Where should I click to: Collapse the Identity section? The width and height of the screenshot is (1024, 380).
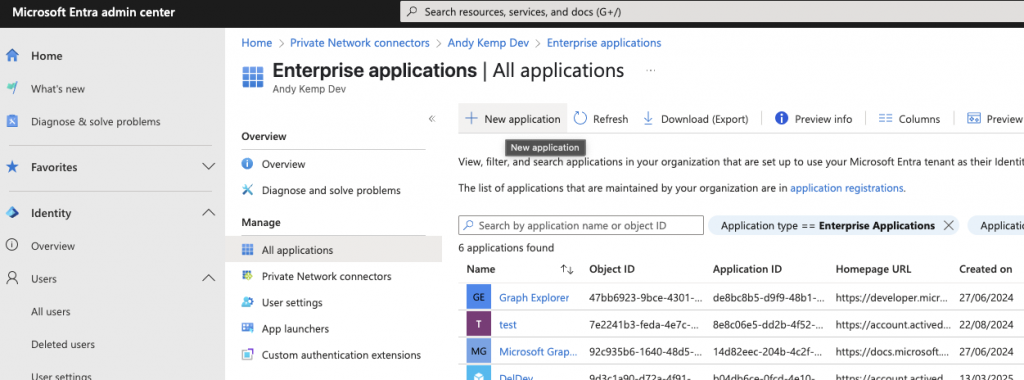(x=208, y=213)
